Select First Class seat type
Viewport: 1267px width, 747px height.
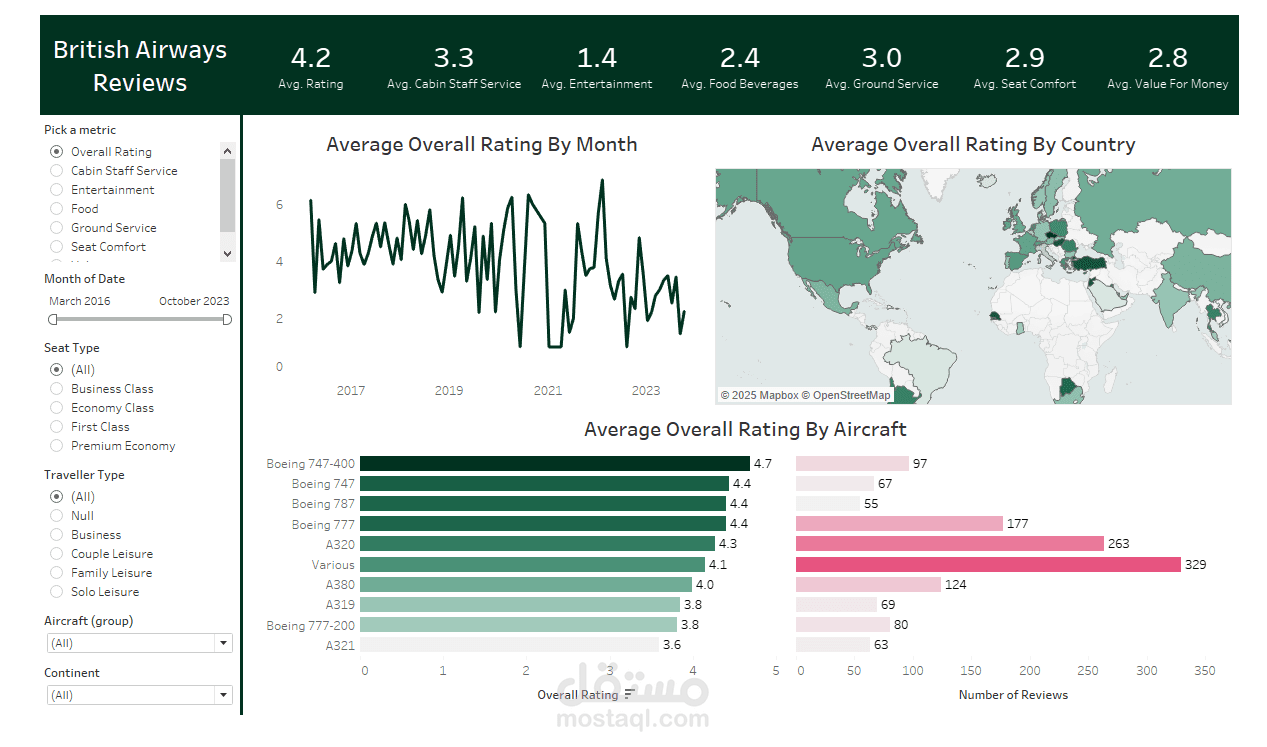[x=56, y=427]
